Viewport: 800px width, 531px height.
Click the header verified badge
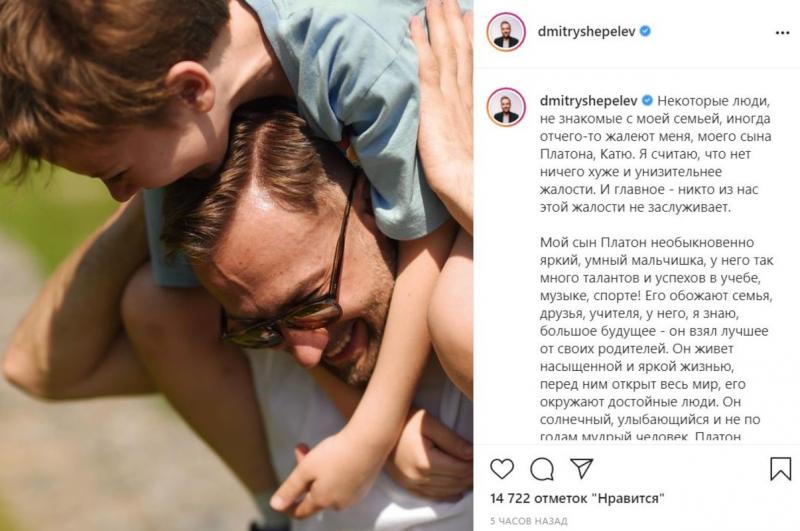(645, 32)
